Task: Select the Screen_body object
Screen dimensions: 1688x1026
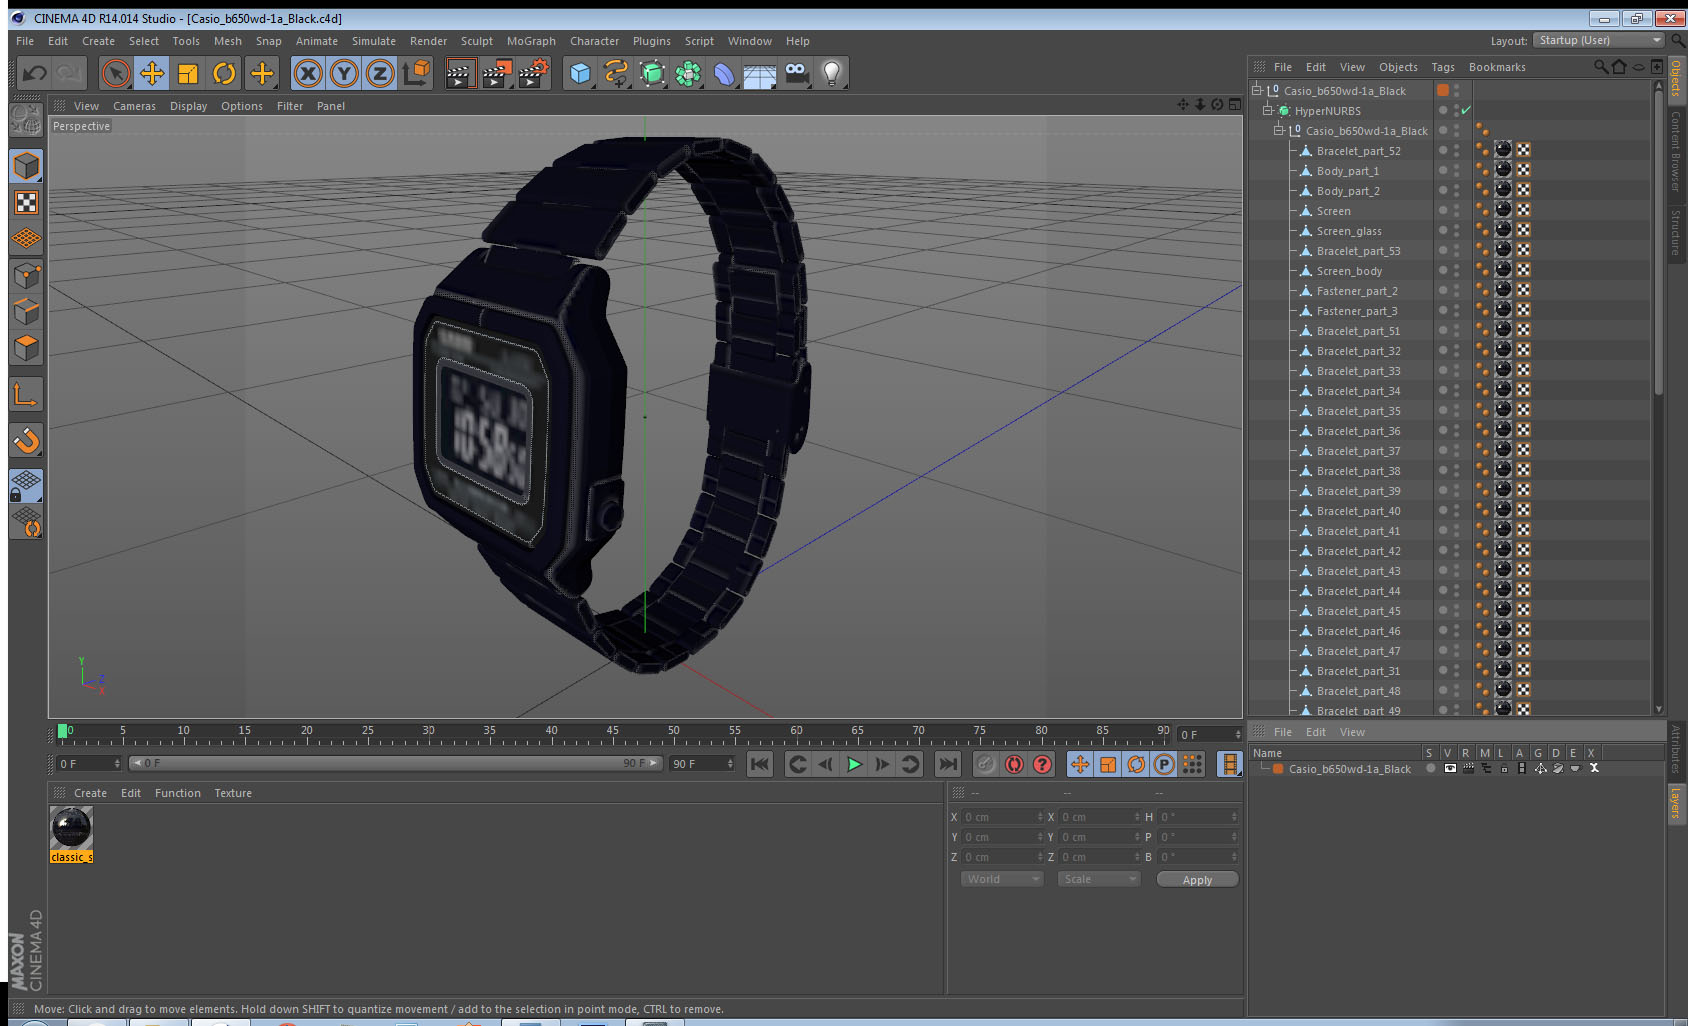Action: click(1349, 271)
